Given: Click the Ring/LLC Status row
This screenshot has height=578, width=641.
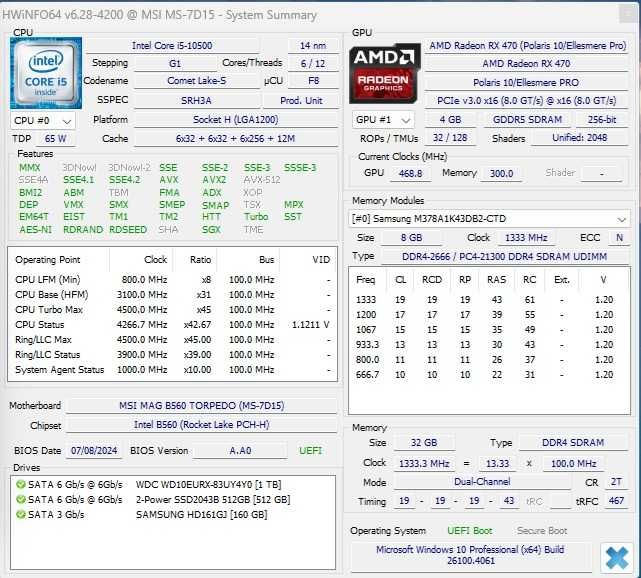Looking at the screenshot, I should pos(172,355).
